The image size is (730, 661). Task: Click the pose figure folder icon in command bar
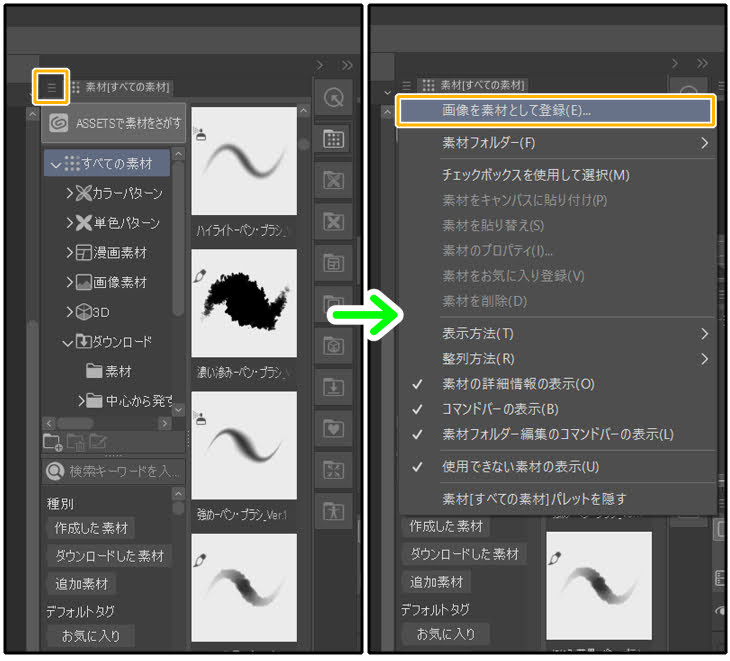point(333,512)
